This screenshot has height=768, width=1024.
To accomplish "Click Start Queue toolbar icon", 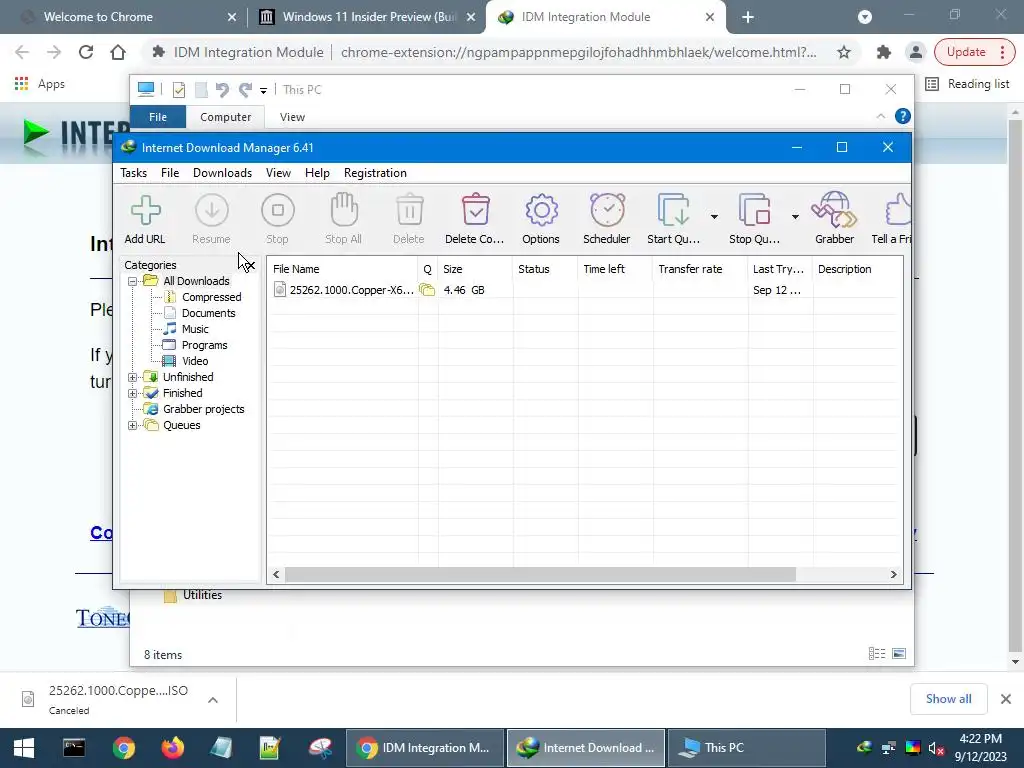I will pyautogui.click(x=673, y=210).
